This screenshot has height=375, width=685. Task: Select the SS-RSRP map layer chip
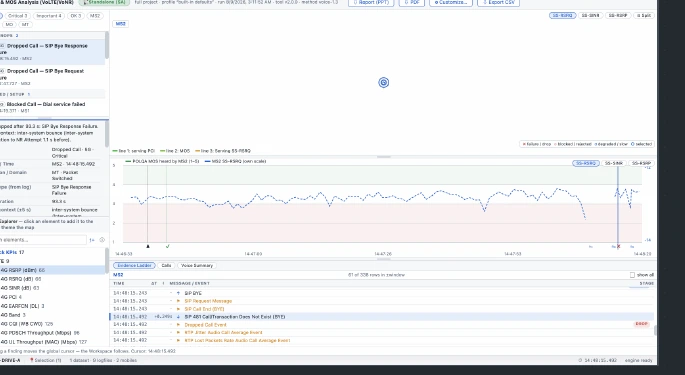click(x=618, y=15)
